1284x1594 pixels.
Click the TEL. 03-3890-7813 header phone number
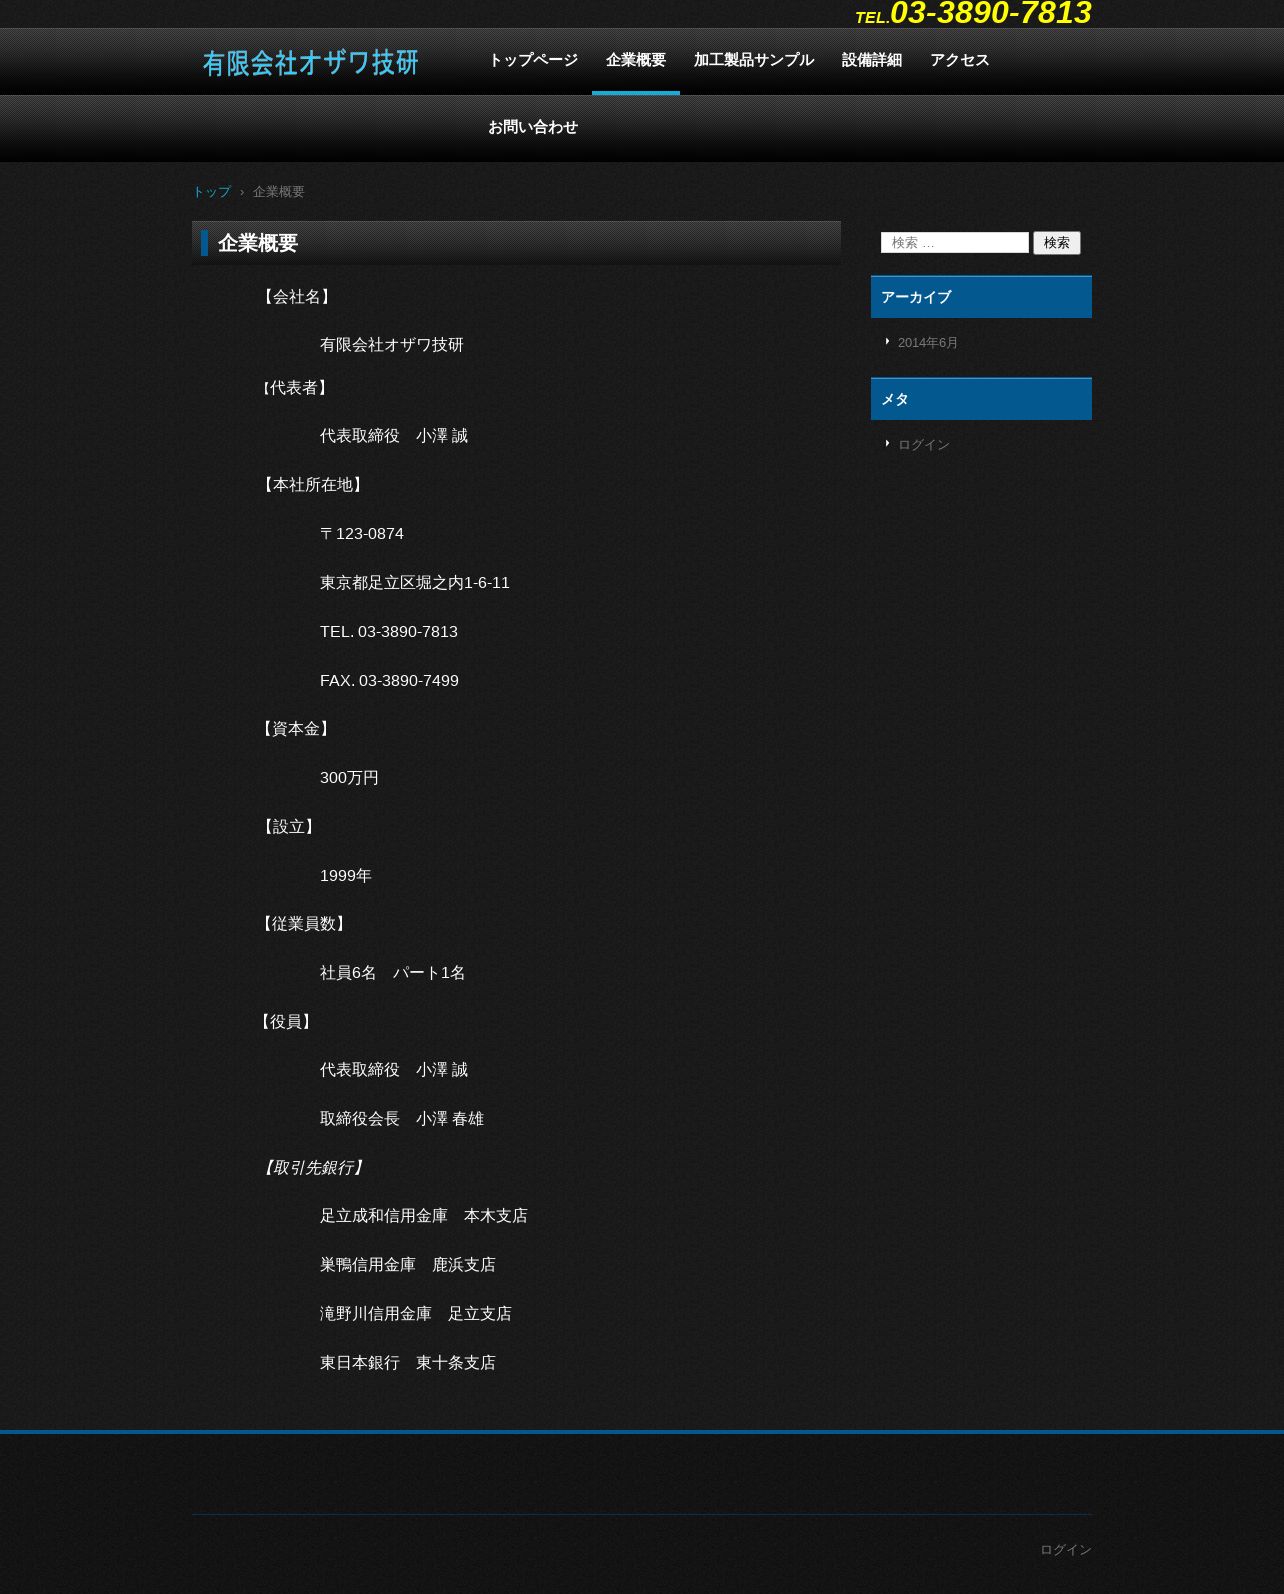pos(973,14)
